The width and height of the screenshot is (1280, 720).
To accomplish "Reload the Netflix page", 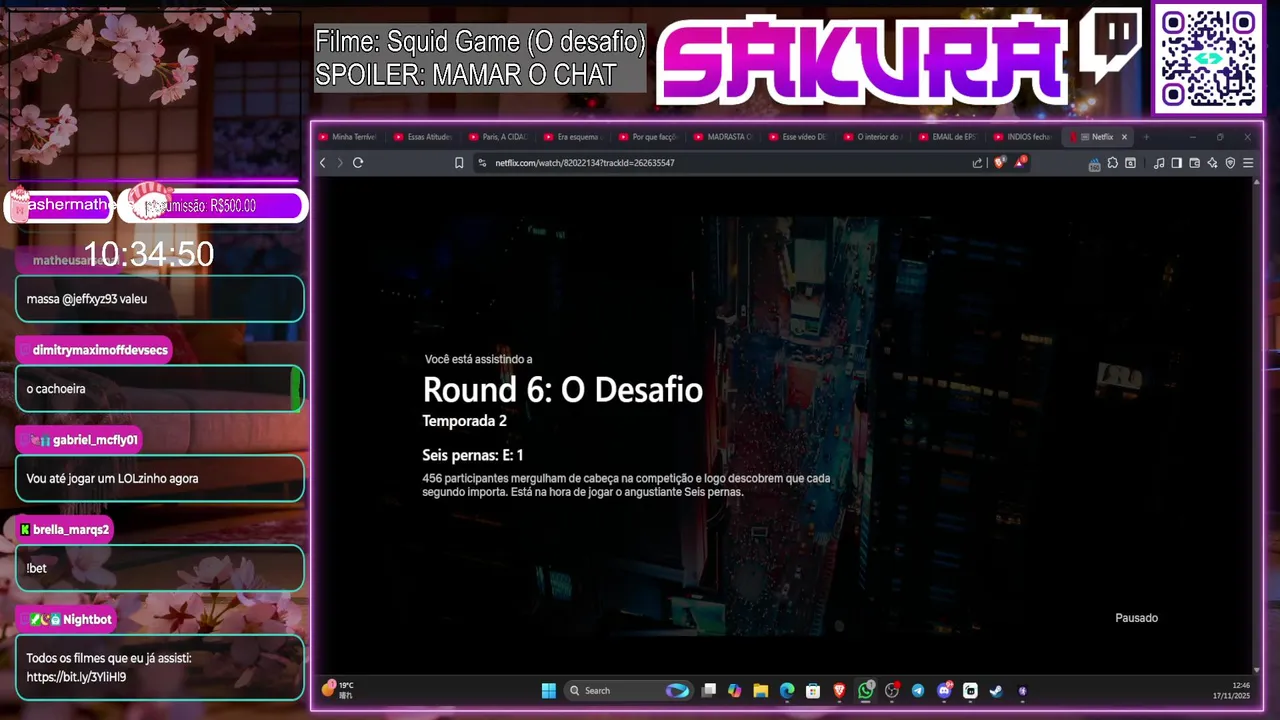I will [x=358, y=163].
